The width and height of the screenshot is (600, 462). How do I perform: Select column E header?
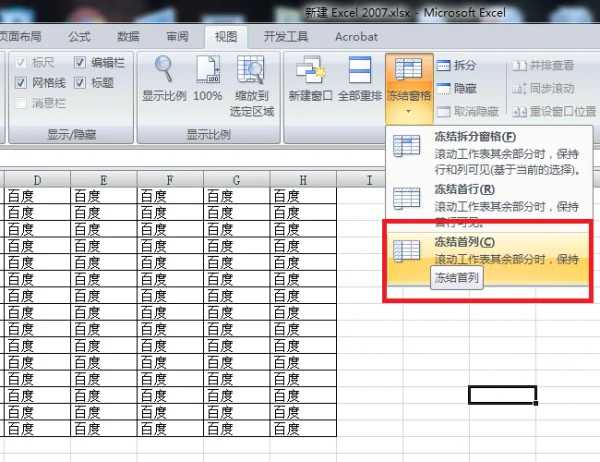click(x=104, y=180)
